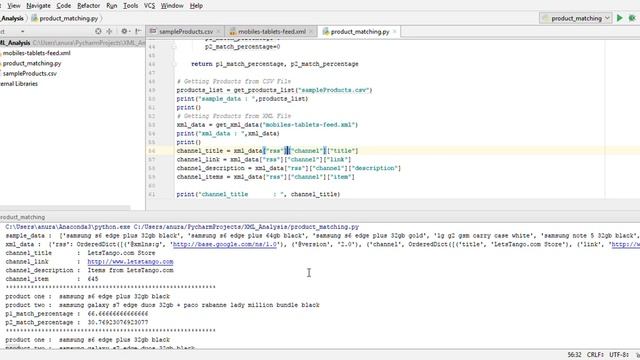Click line 56 channel_title assignment
The width and height of the screenshot is (640, 360).
267,151
